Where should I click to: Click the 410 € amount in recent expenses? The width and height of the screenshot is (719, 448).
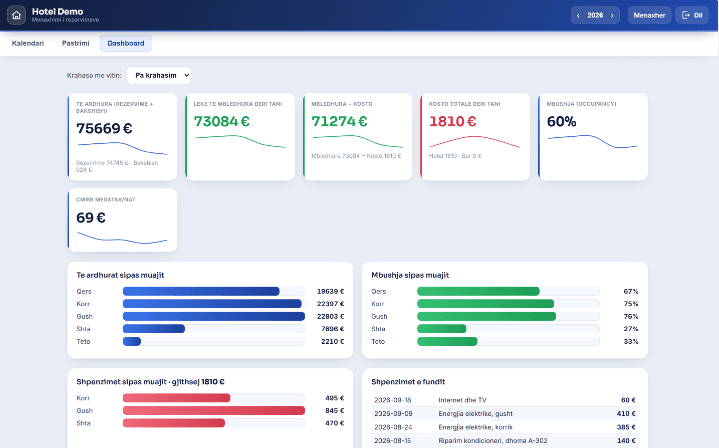point(626,414)
